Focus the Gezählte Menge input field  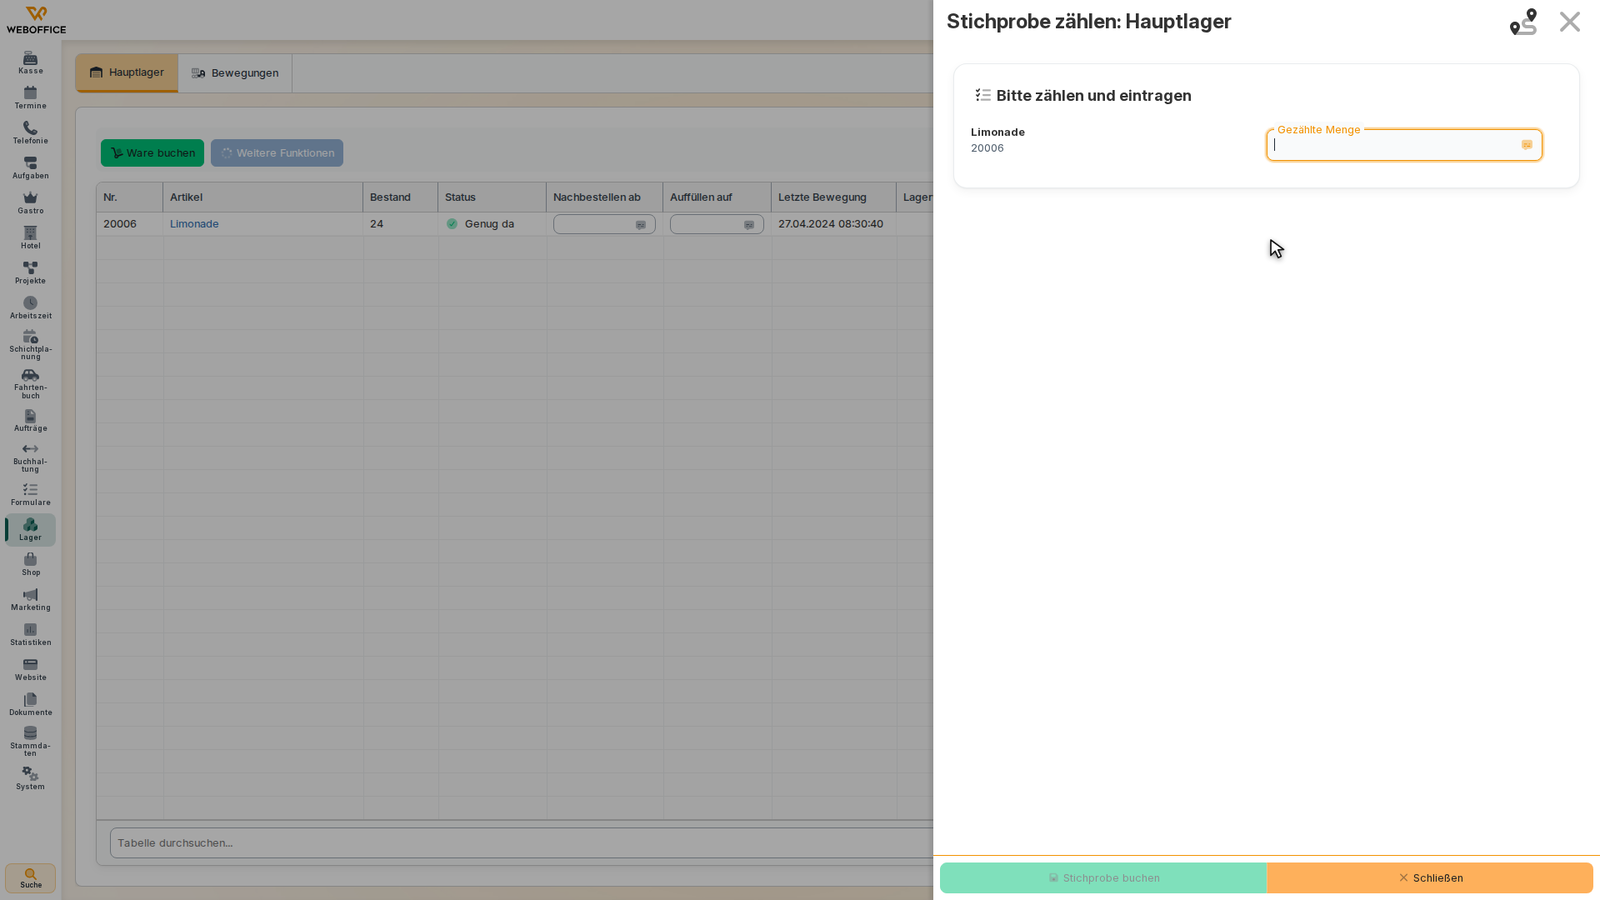(1404, 145)
